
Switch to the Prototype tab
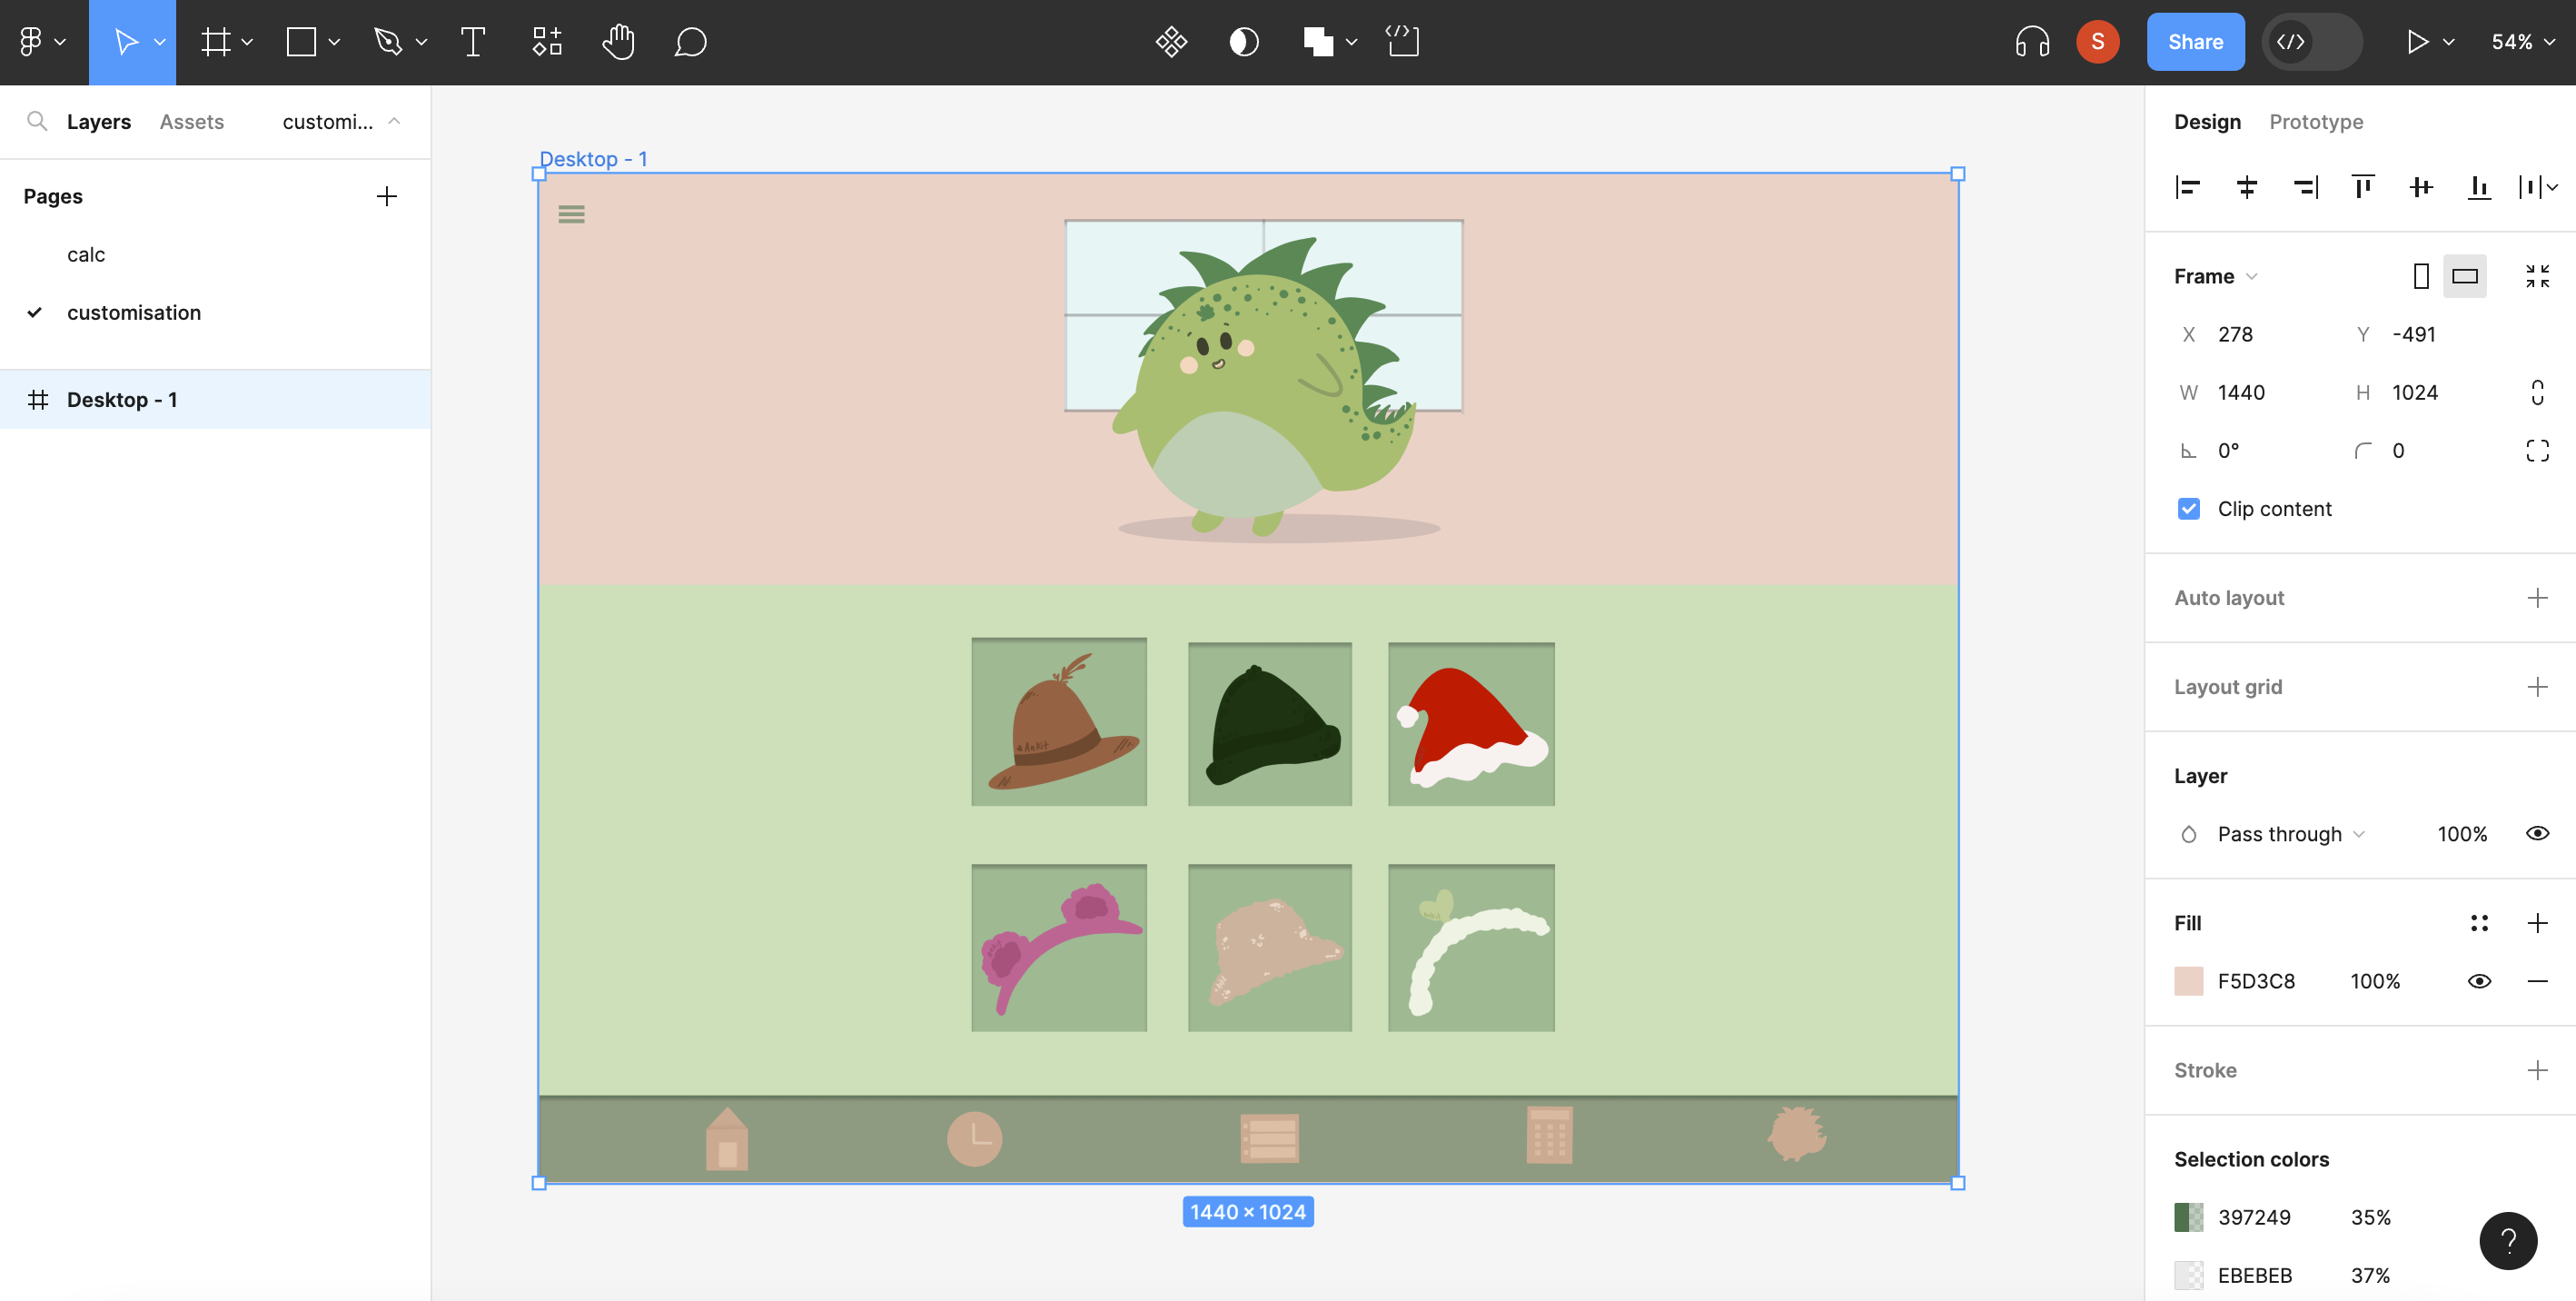2315,122
